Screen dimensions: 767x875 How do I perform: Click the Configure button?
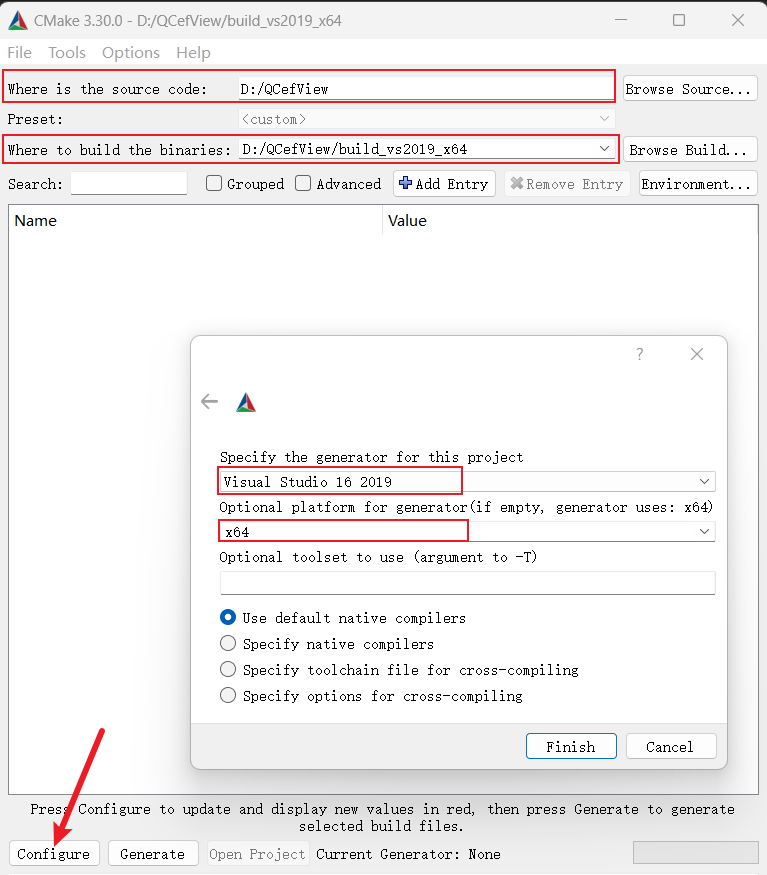point(54,853)
